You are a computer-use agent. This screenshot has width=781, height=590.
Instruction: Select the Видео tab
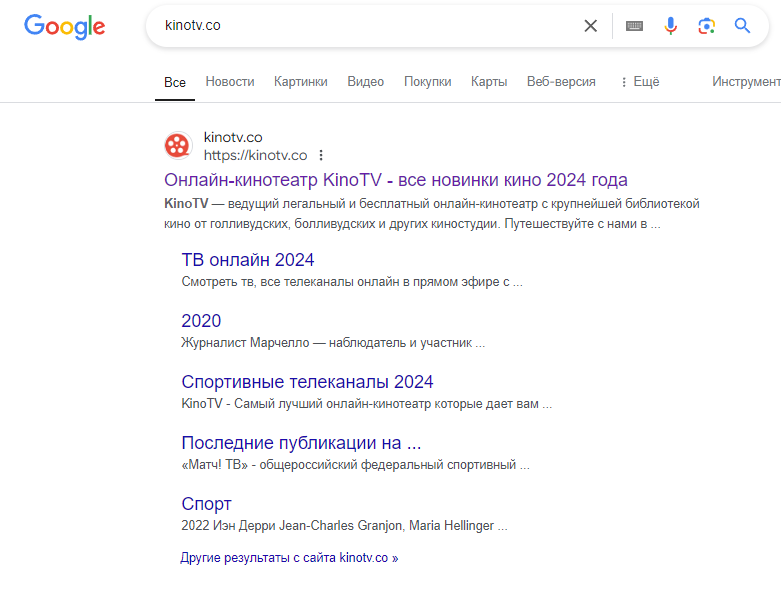pyautogui.click(x=365, y=82)
